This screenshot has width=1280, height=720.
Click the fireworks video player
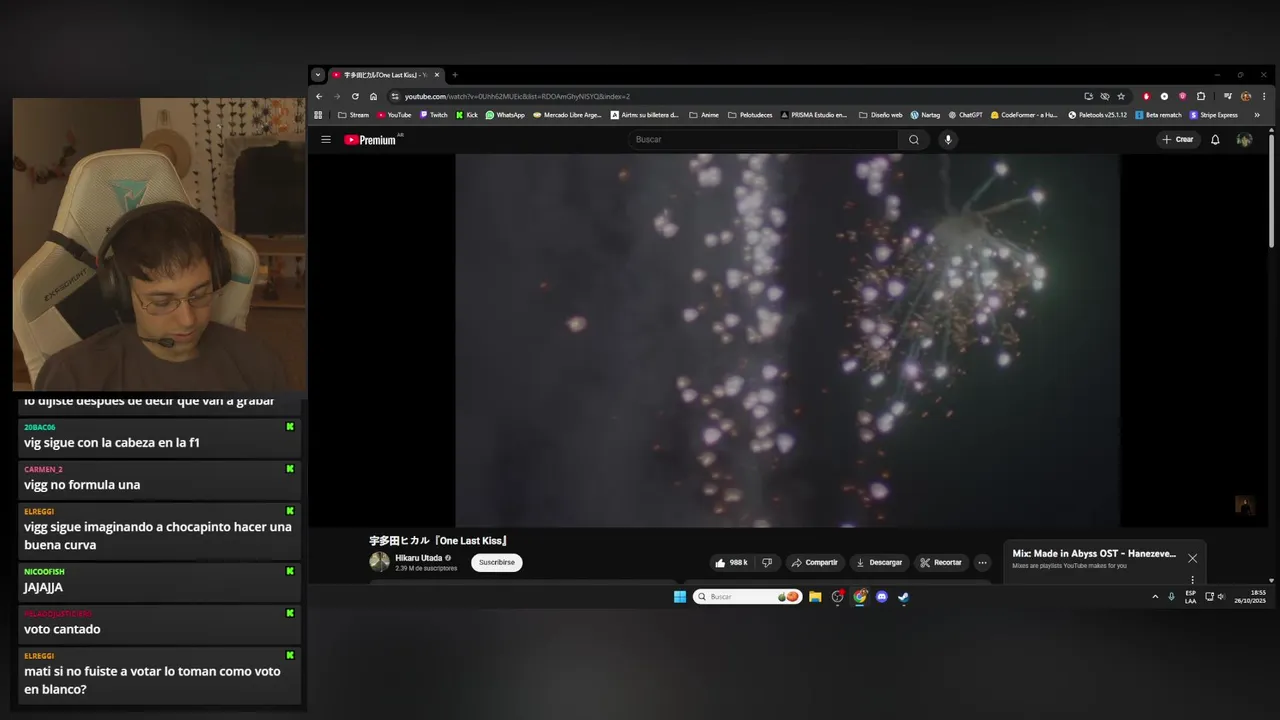coord(787,340)
